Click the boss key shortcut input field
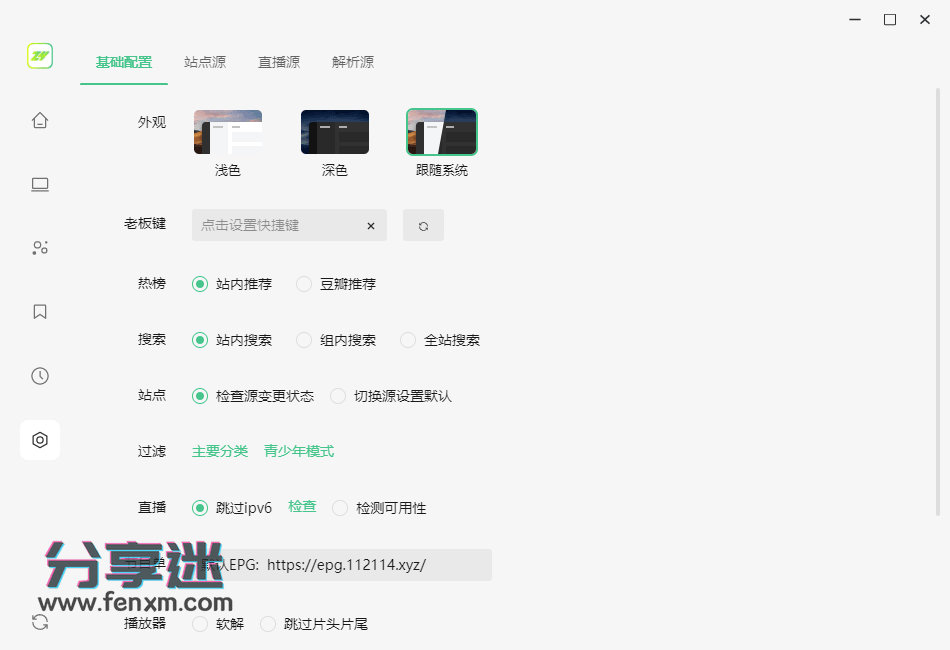Viewport: 950px width, 650px height. click(280, 225)
